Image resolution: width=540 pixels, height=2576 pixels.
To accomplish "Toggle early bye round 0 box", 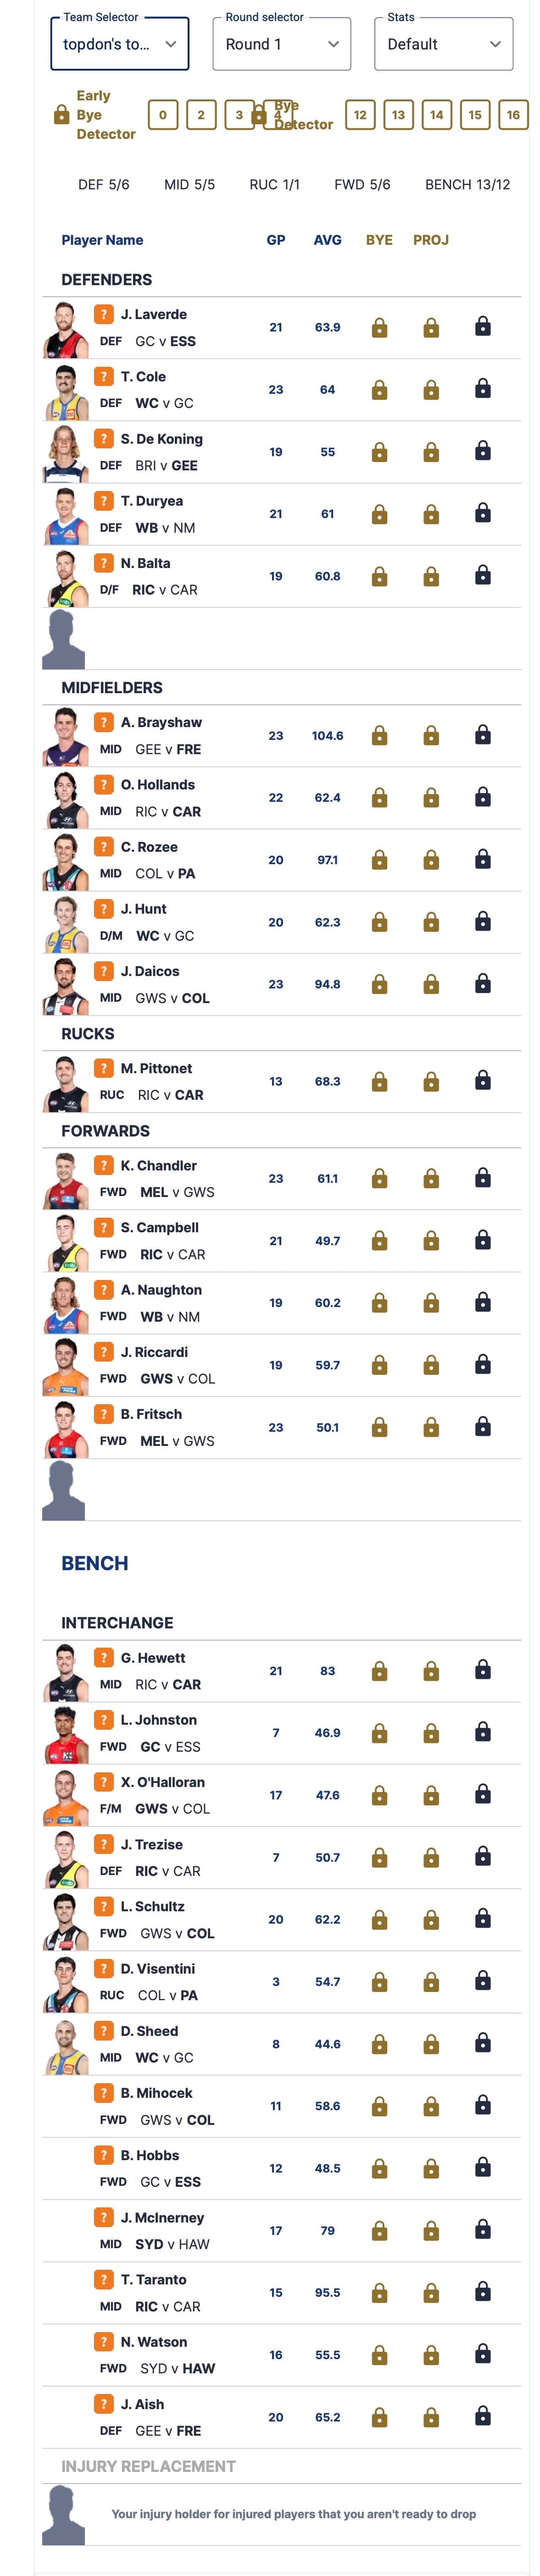I will [x=163, y=115].
